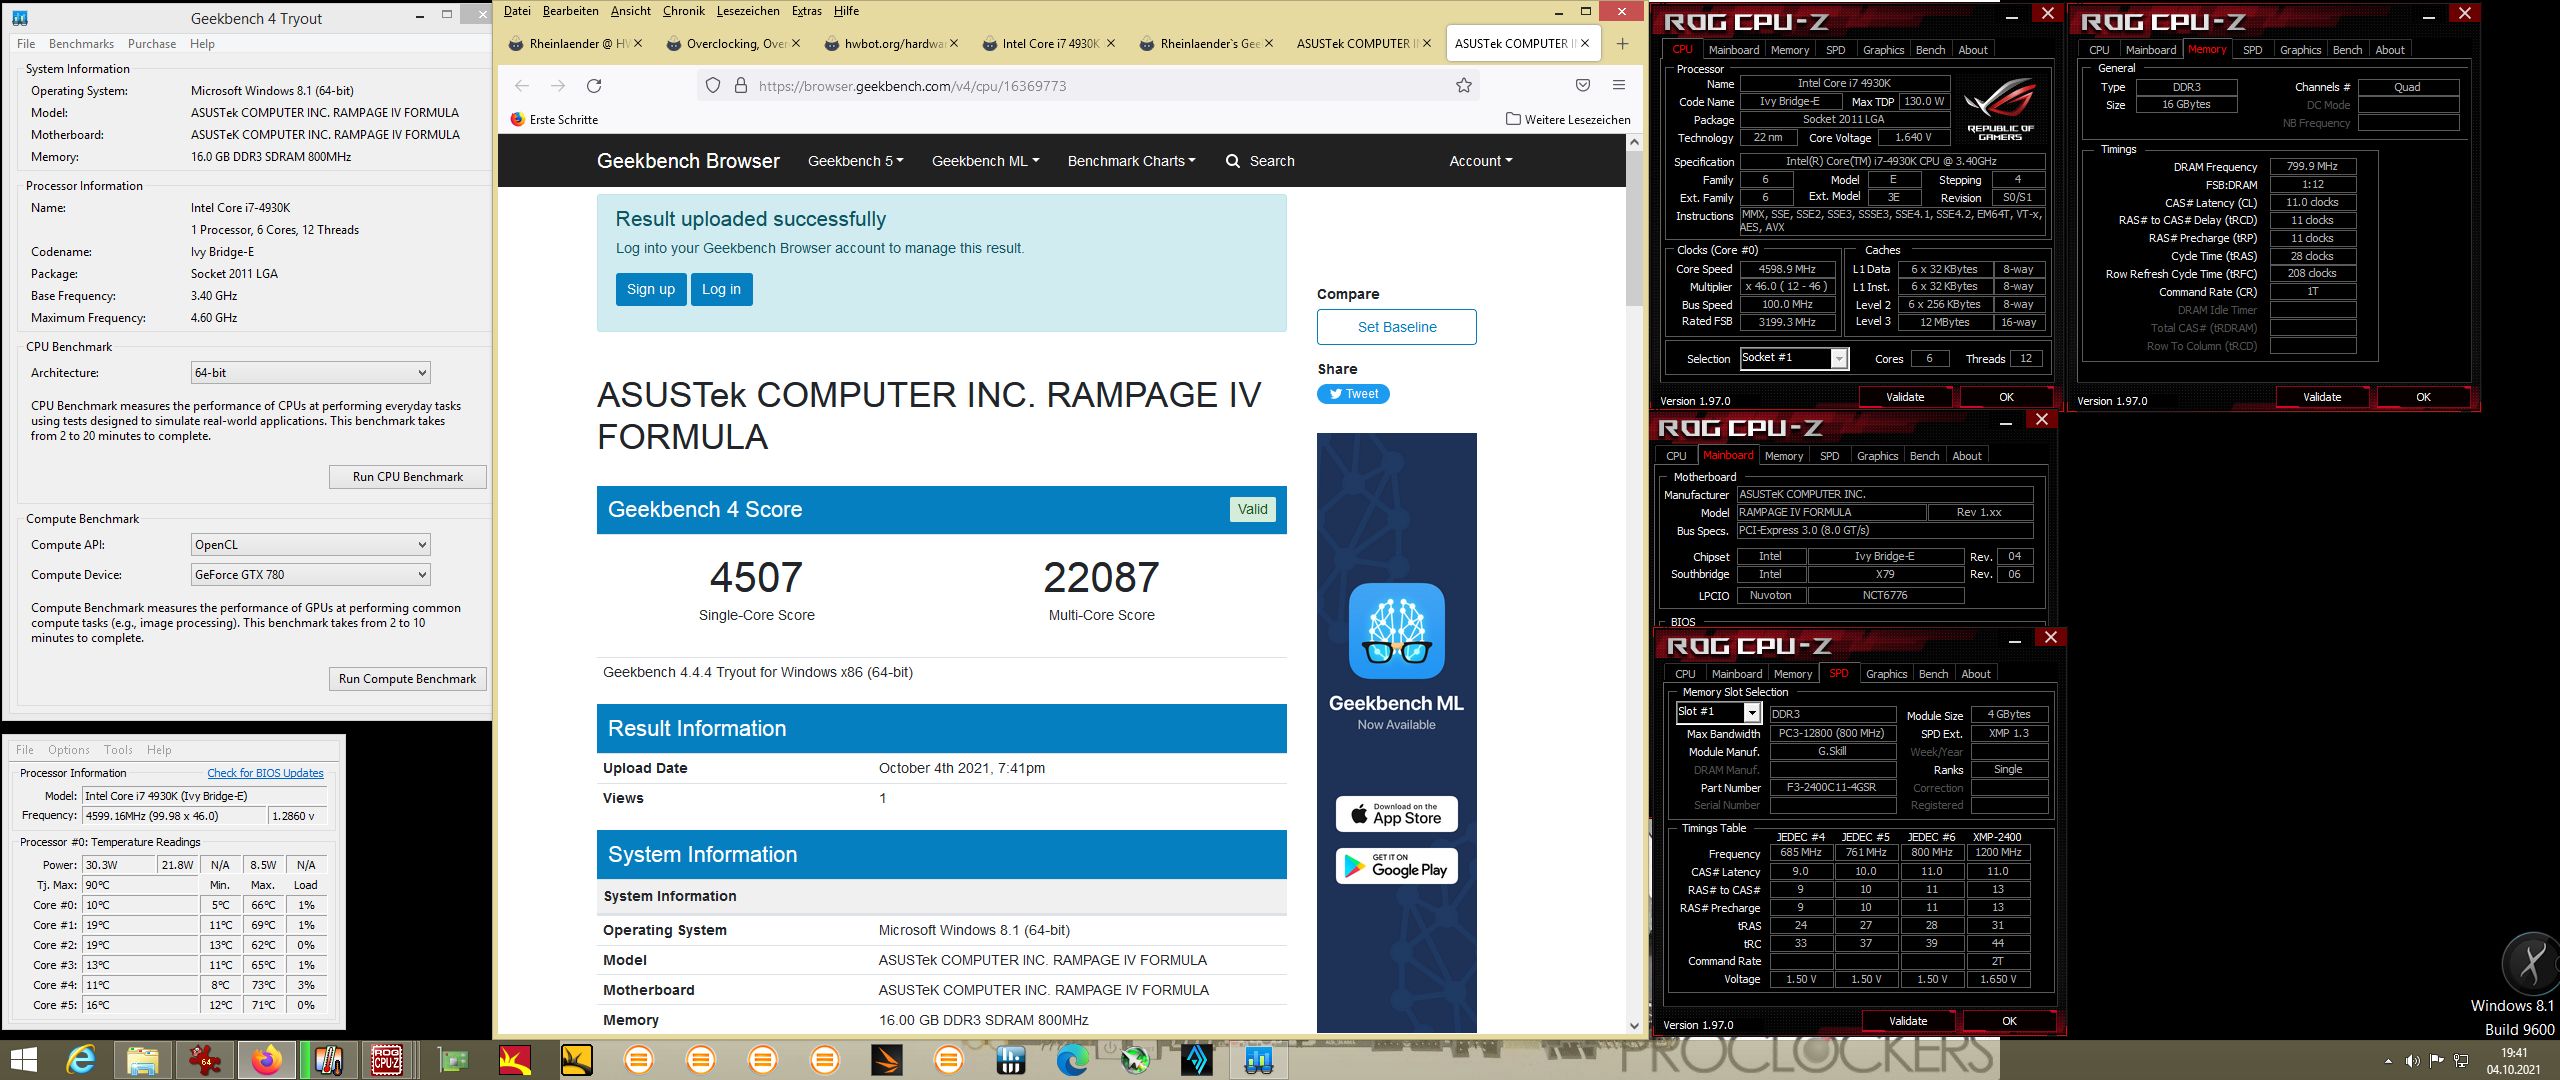
Task: Click the green circuit card taskbar icon
Action: (x=453, y=1060)
